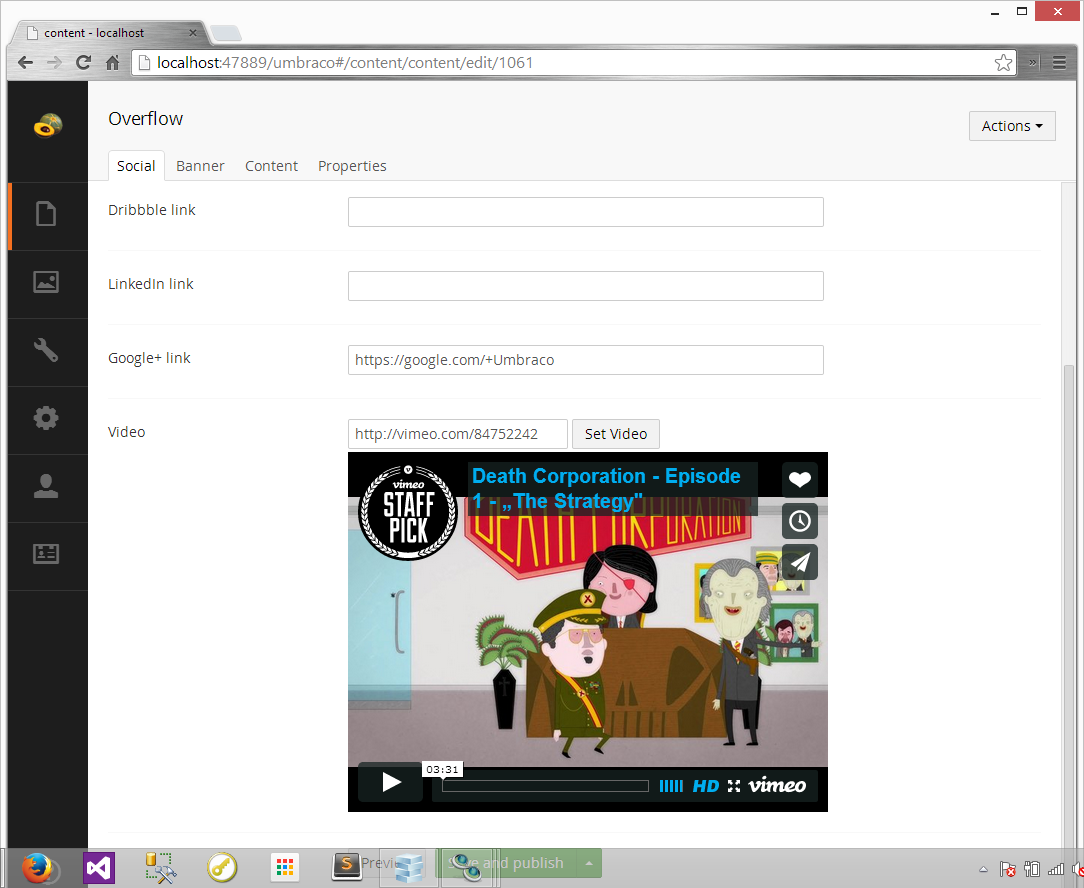Open the colorful grid app in taskbar
Screen dimensions: 1084x888
pos(285,867)
